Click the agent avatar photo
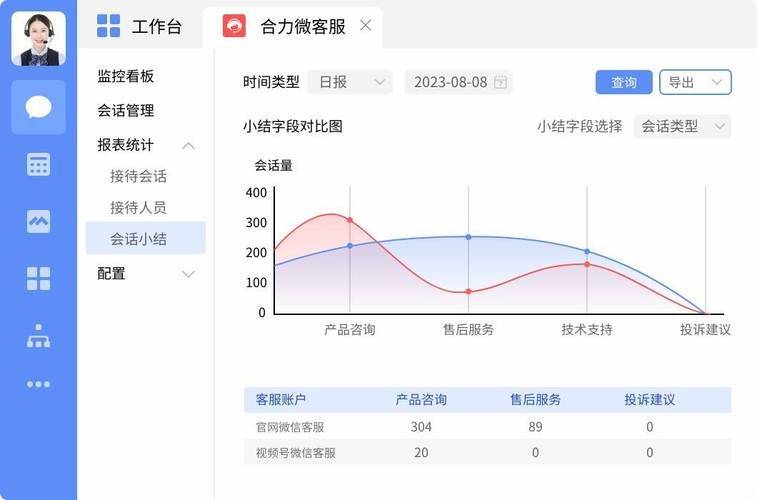The height and width of the screenshot is (500, 757). point(39,39)
